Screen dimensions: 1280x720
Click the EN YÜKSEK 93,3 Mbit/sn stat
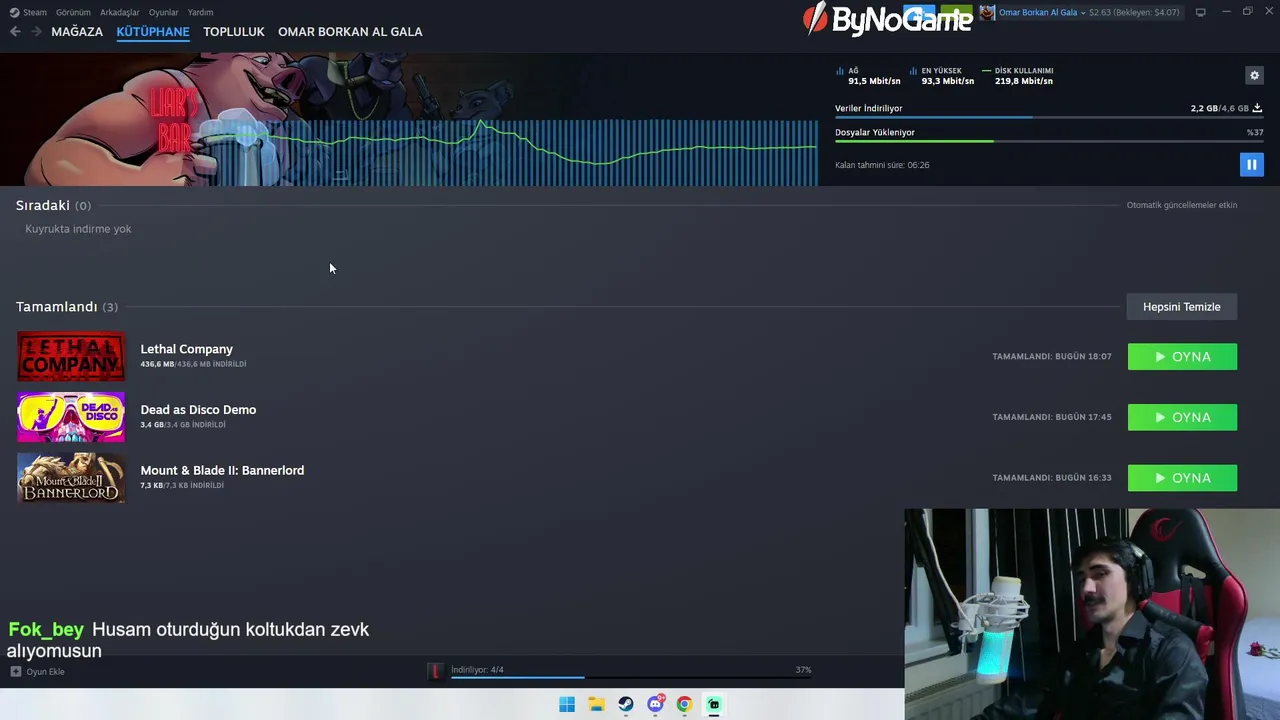pos(942,76)
